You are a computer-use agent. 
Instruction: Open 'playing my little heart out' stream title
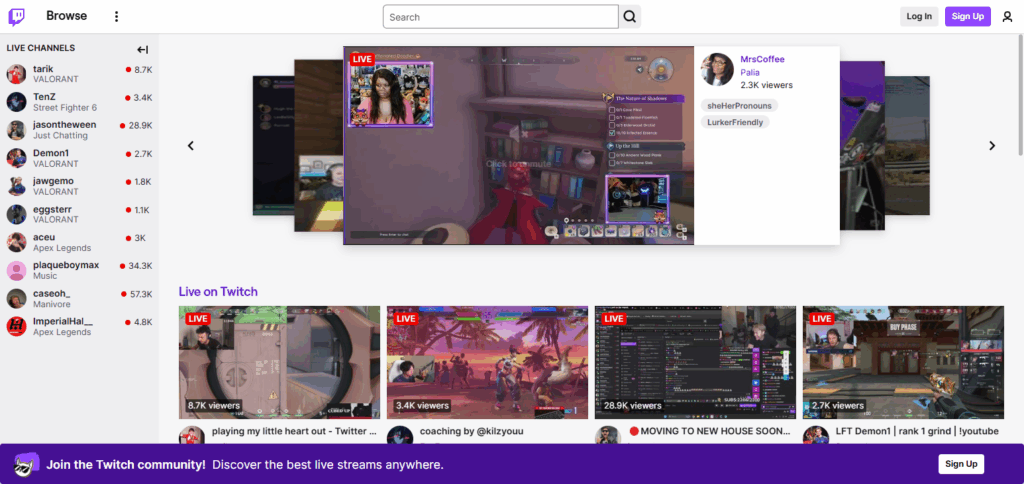tap(294, 431)
